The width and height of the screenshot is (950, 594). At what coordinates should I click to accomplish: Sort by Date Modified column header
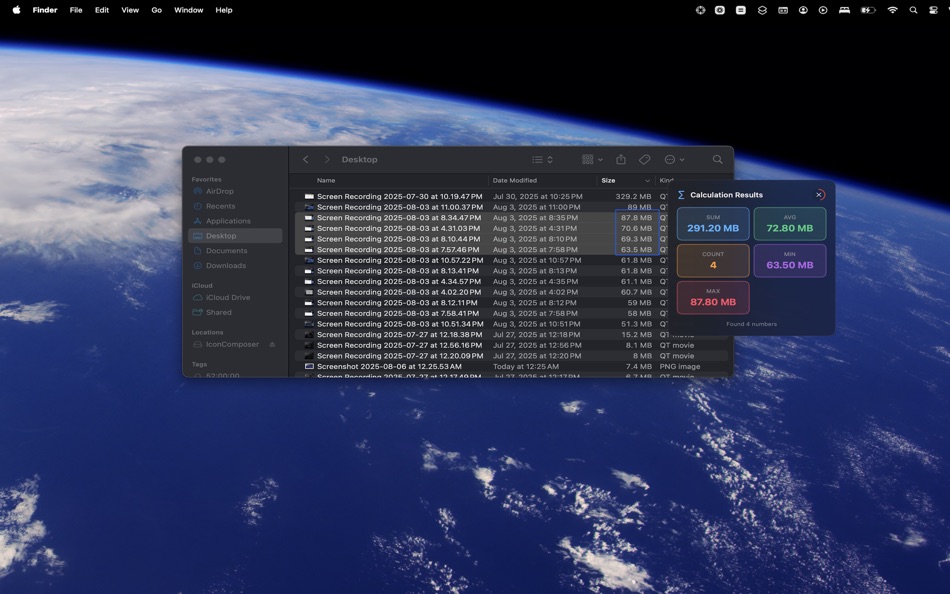point(515,180)
